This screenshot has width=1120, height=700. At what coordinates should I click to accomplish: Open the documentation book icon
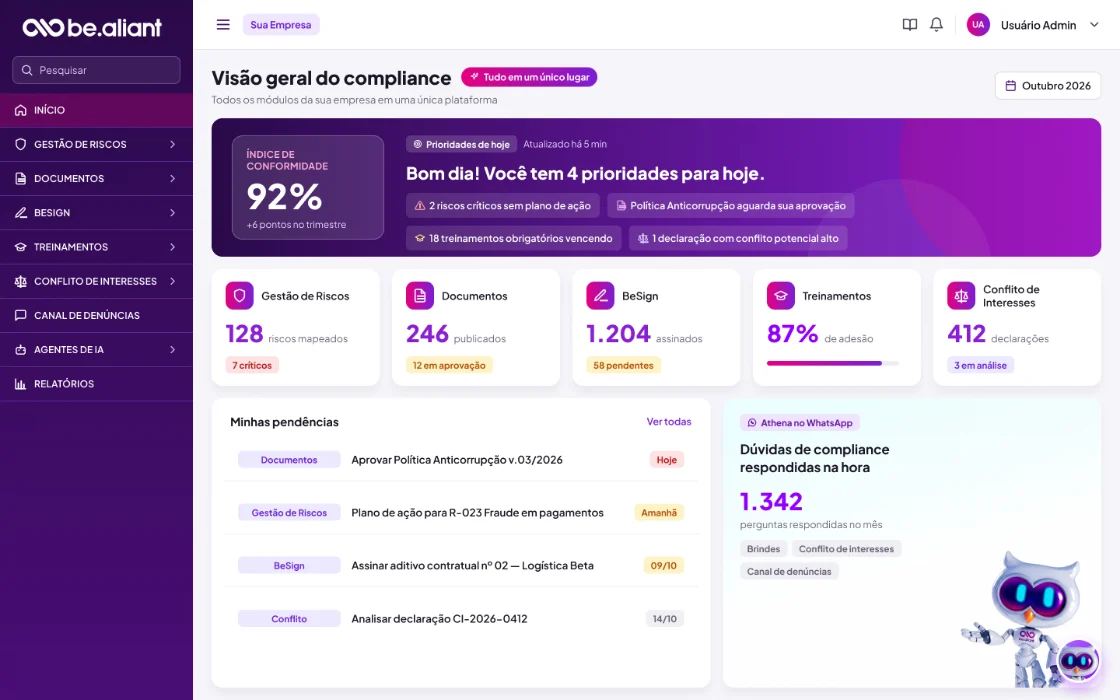(x=909, y=25)
